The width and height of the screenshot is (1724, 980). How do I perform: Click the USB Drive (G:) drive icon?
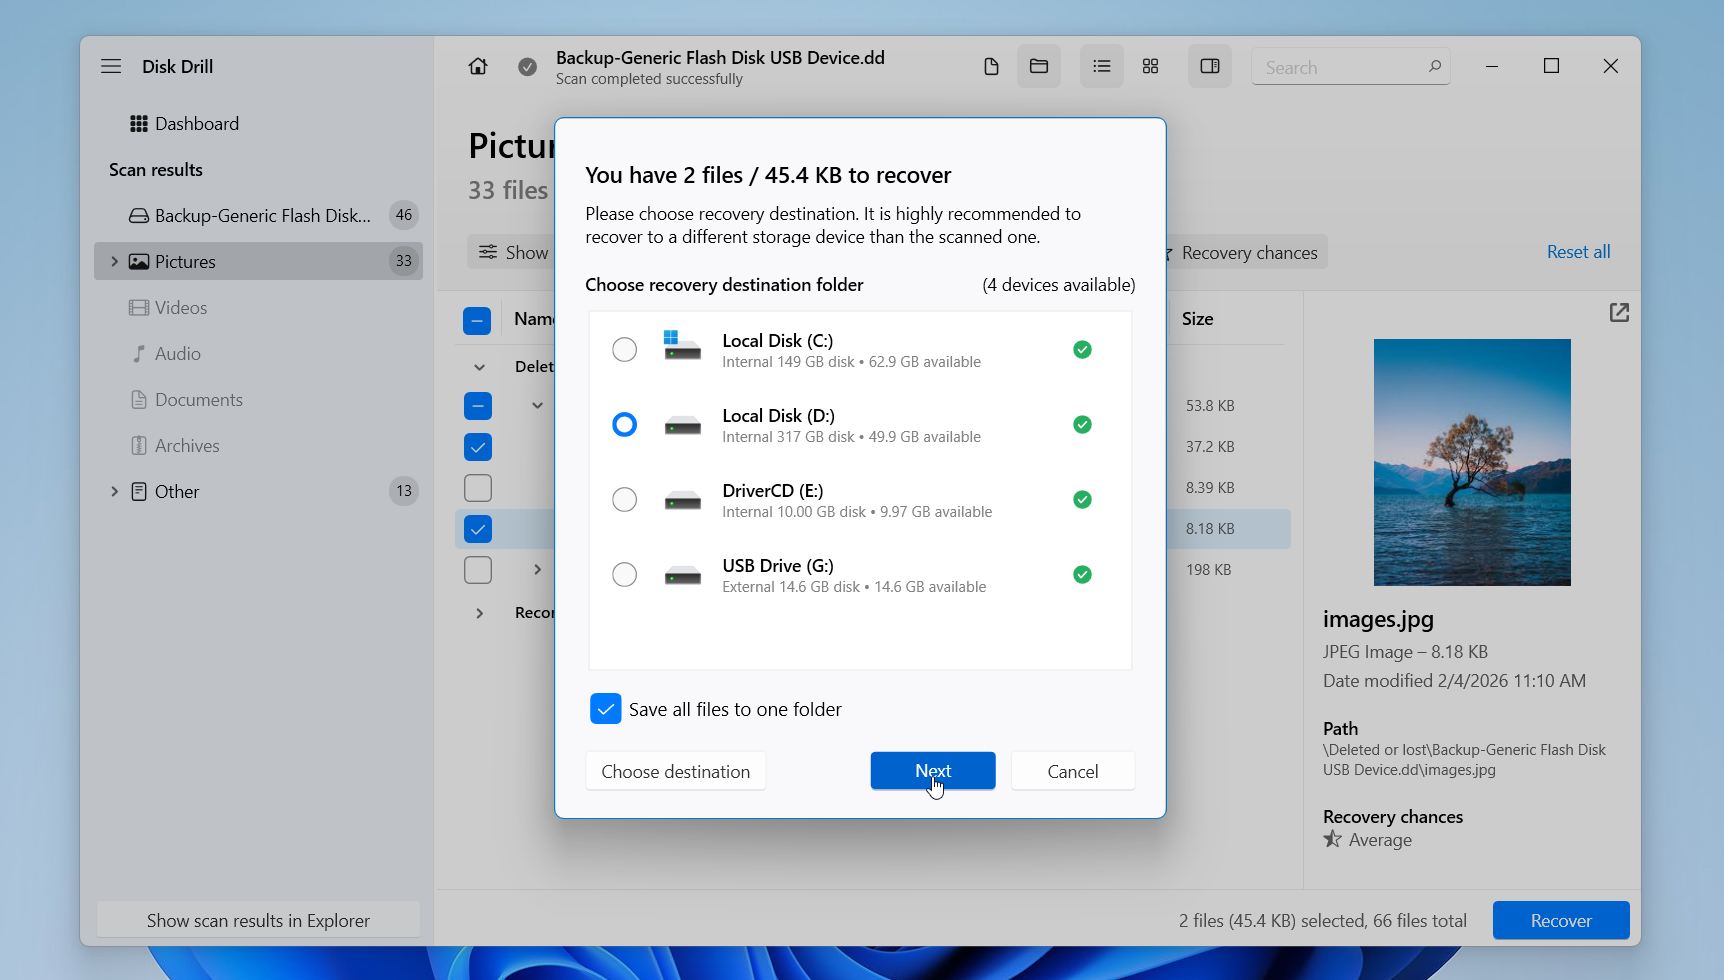click(682, 576)
